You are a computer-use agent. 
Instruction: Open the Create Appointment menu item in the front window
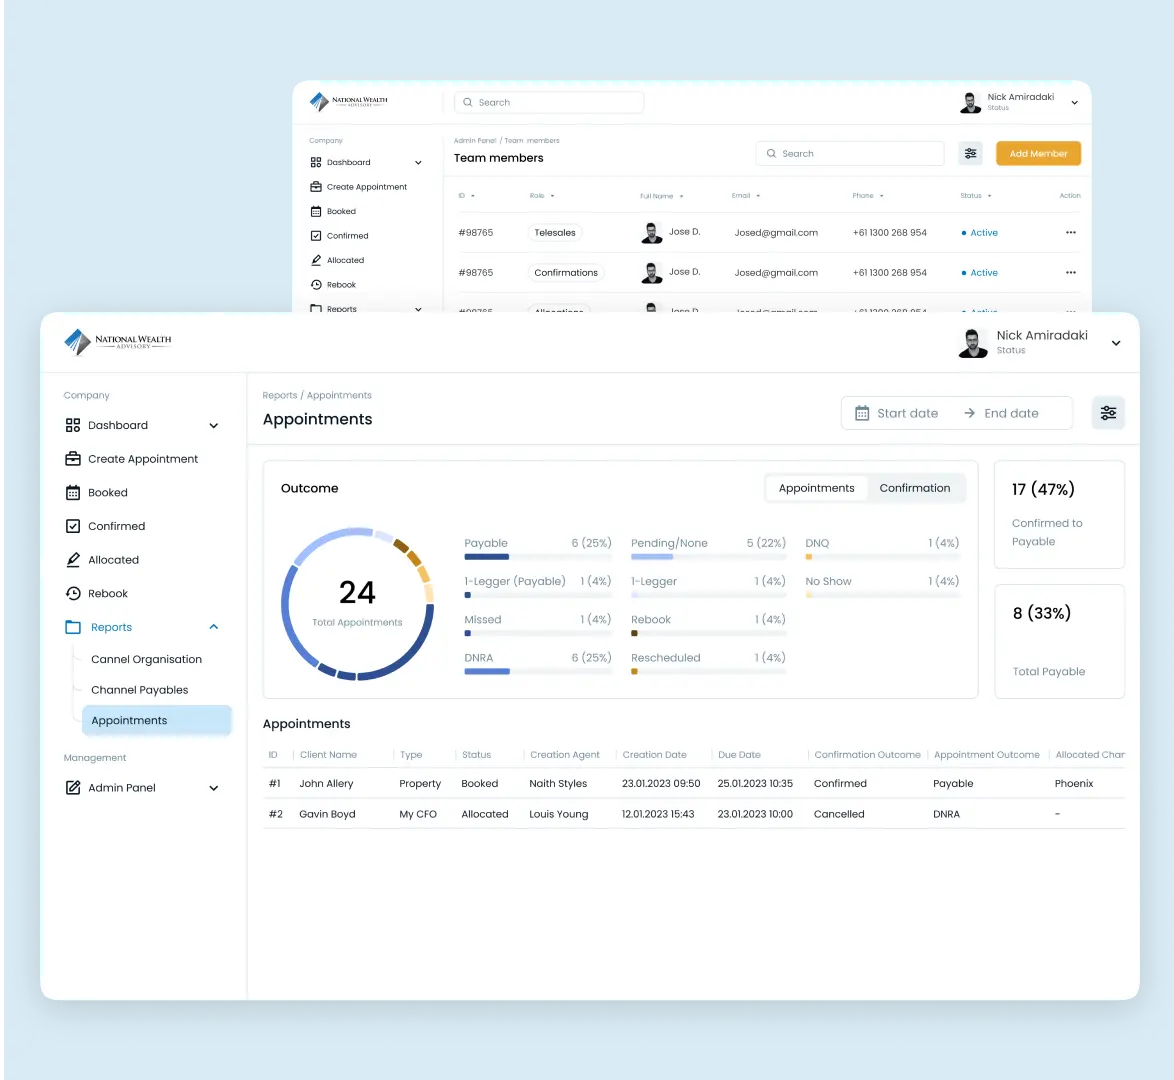[132, 459]
